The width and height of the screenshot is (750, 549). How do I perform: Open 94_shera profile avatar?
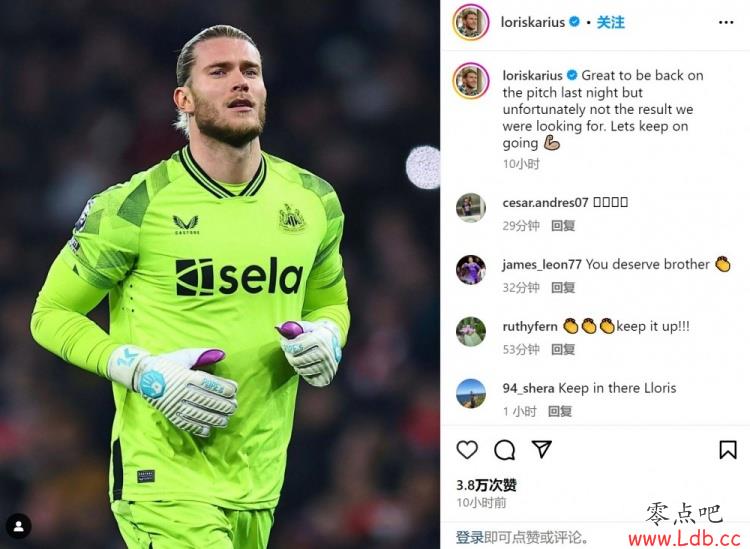pos(471,394)
